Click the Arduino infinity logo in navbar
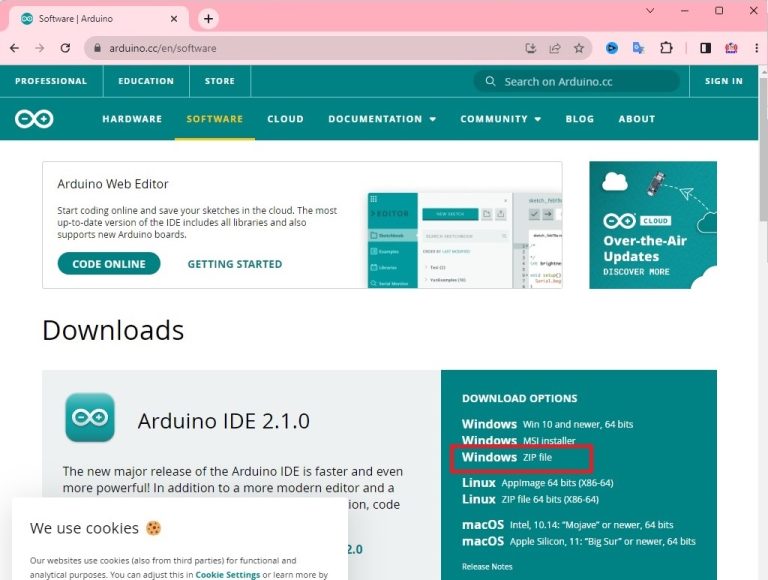The image size is (768, 580). [x=34, y=119]
